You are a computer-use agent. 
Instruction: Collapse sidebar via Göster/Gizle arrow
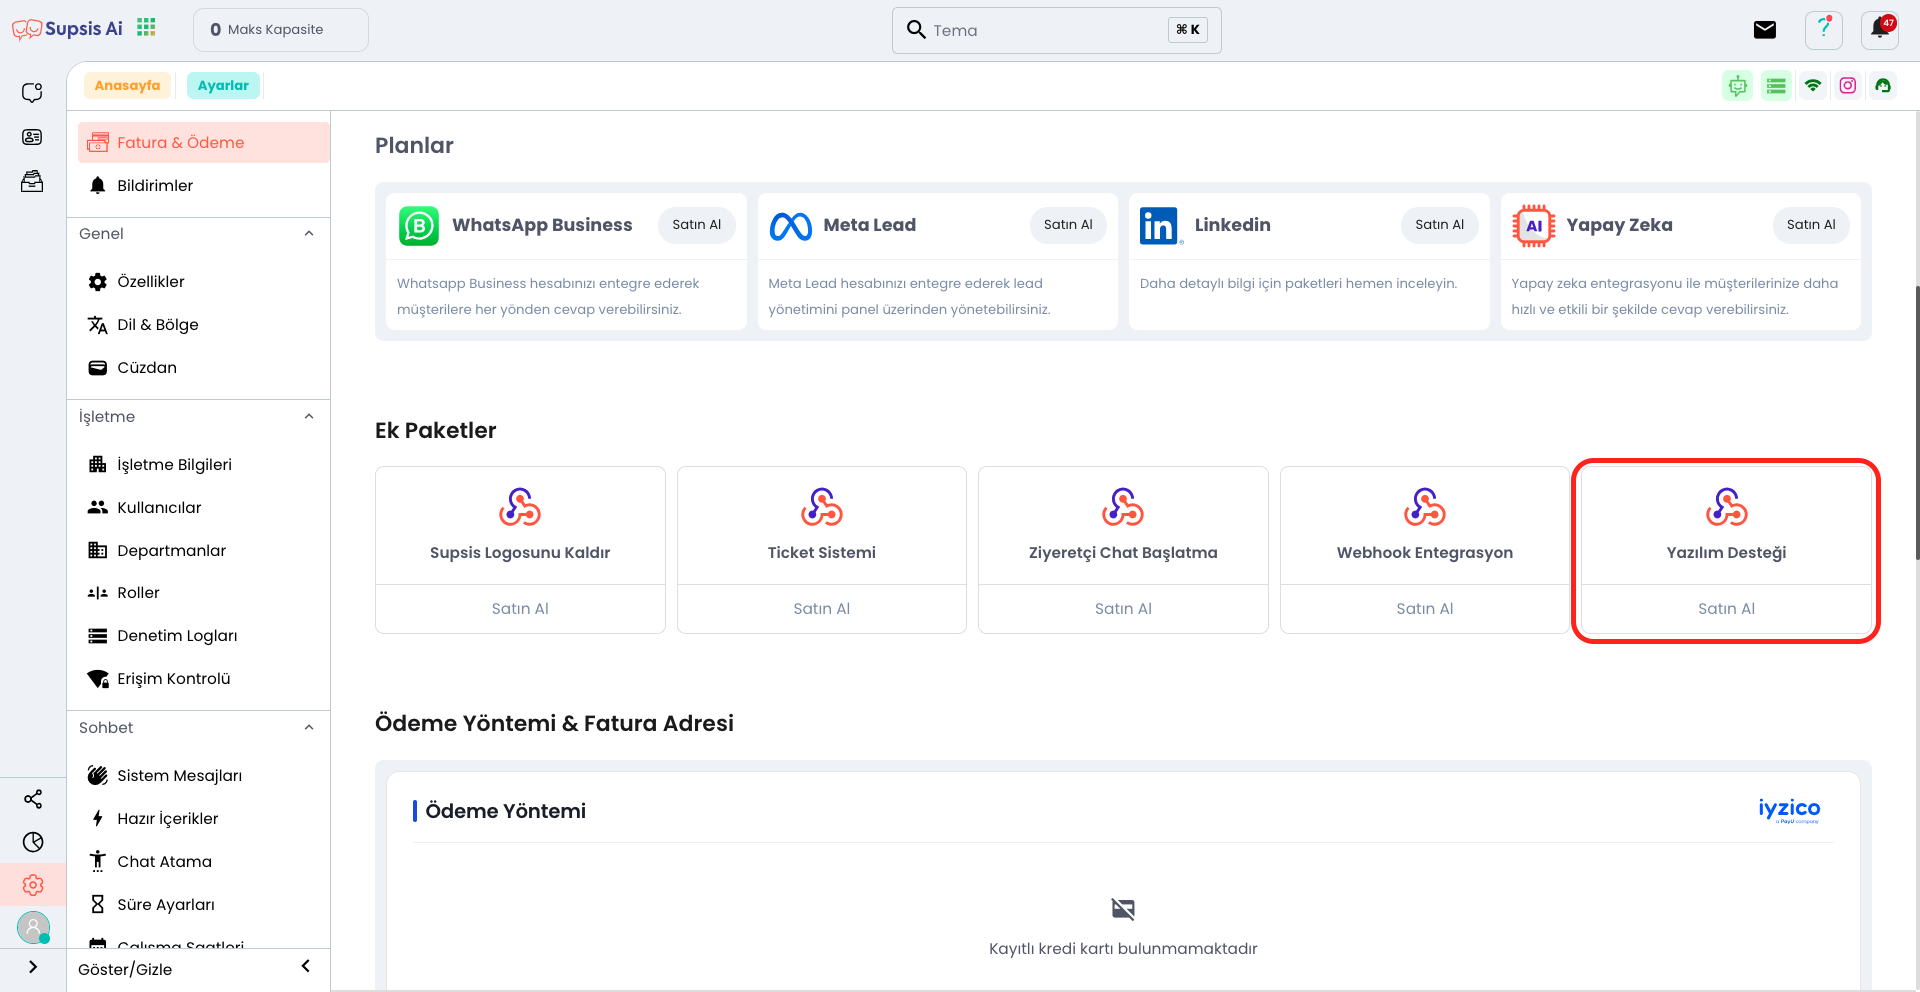[x=305, y=966]
